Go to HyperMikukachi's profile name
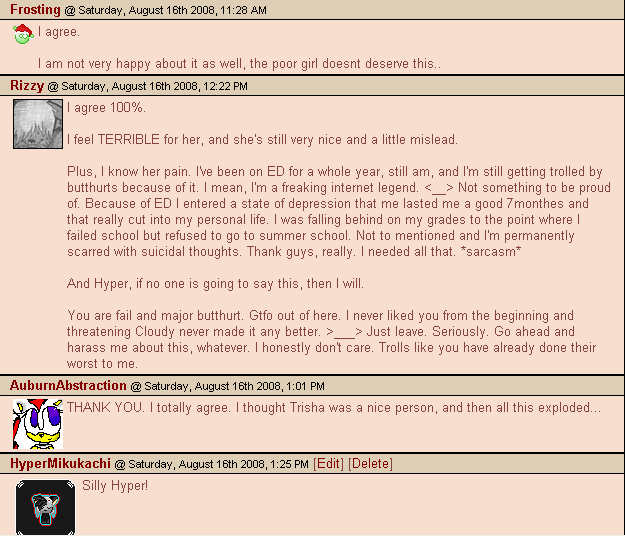The image size is (625, 536). tap(60, 463)
